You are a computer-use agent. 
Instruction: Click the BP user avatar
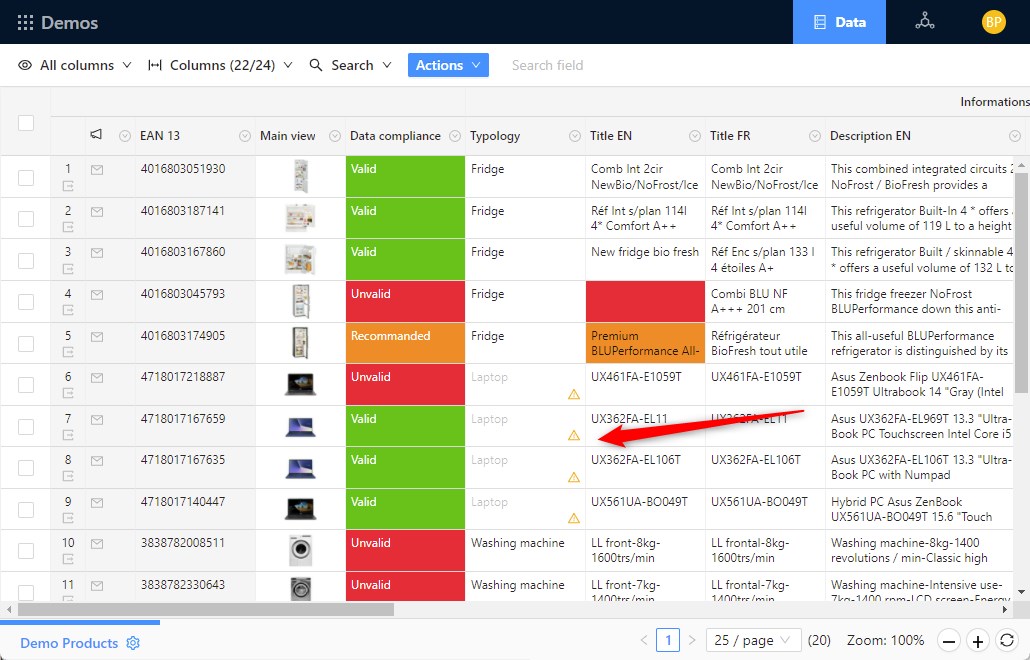(993, 22)
